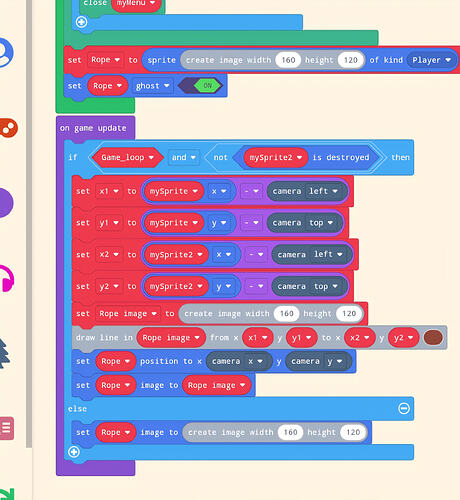Open the camera left dropdown in the set x1 row
460x500 pixels.
click(323, 191)
